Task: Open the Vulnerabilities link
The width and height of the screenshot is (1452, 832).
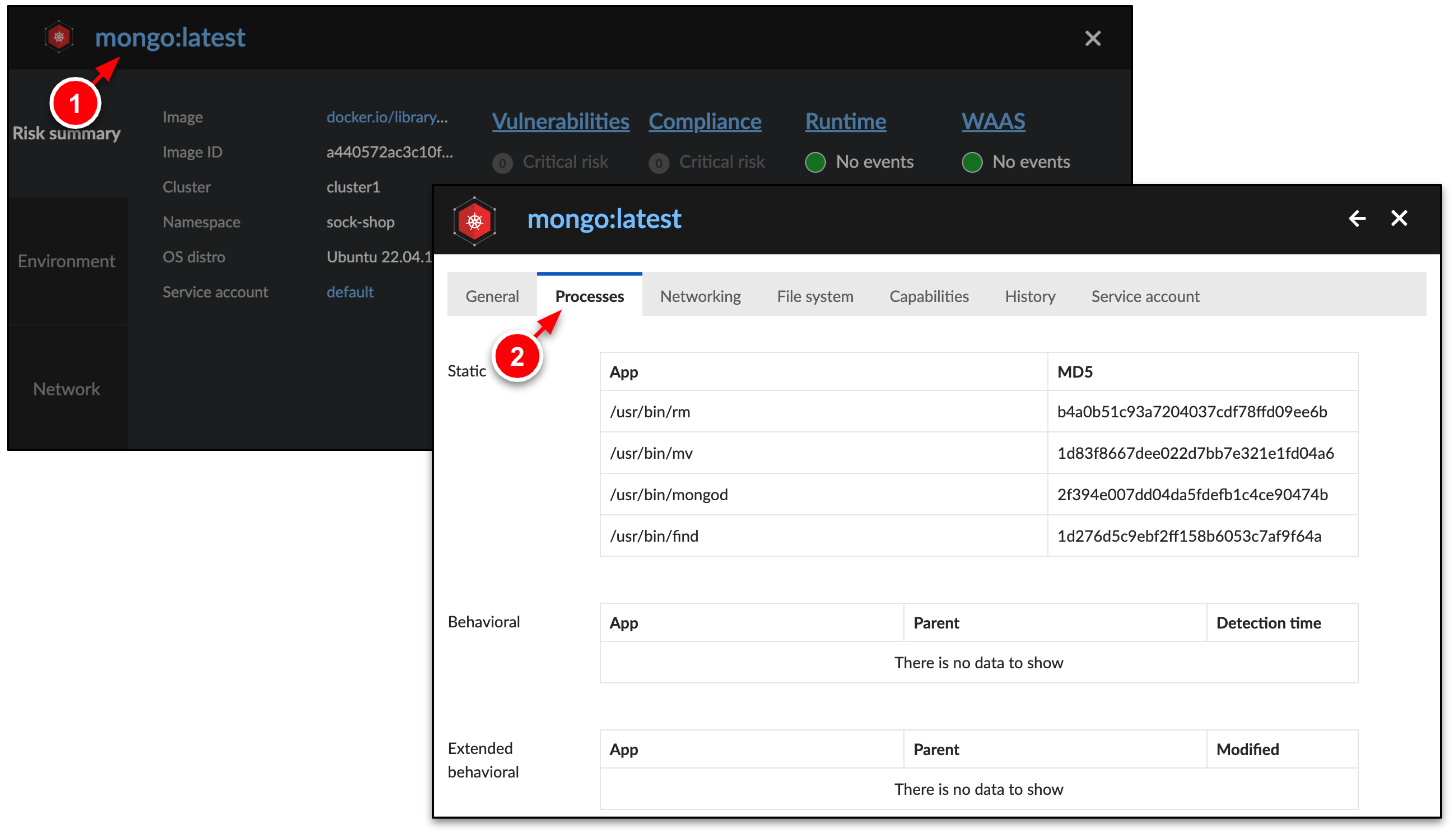Action: tap(560, 121)
